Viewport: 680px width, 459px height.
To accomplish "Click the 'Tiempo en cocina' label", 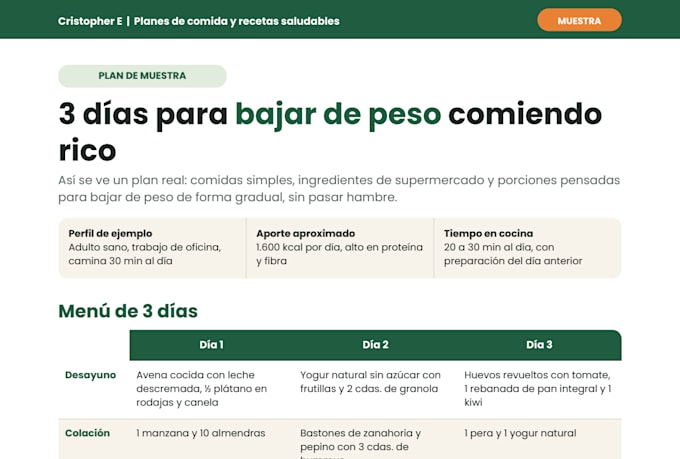I will coord(488,233).
